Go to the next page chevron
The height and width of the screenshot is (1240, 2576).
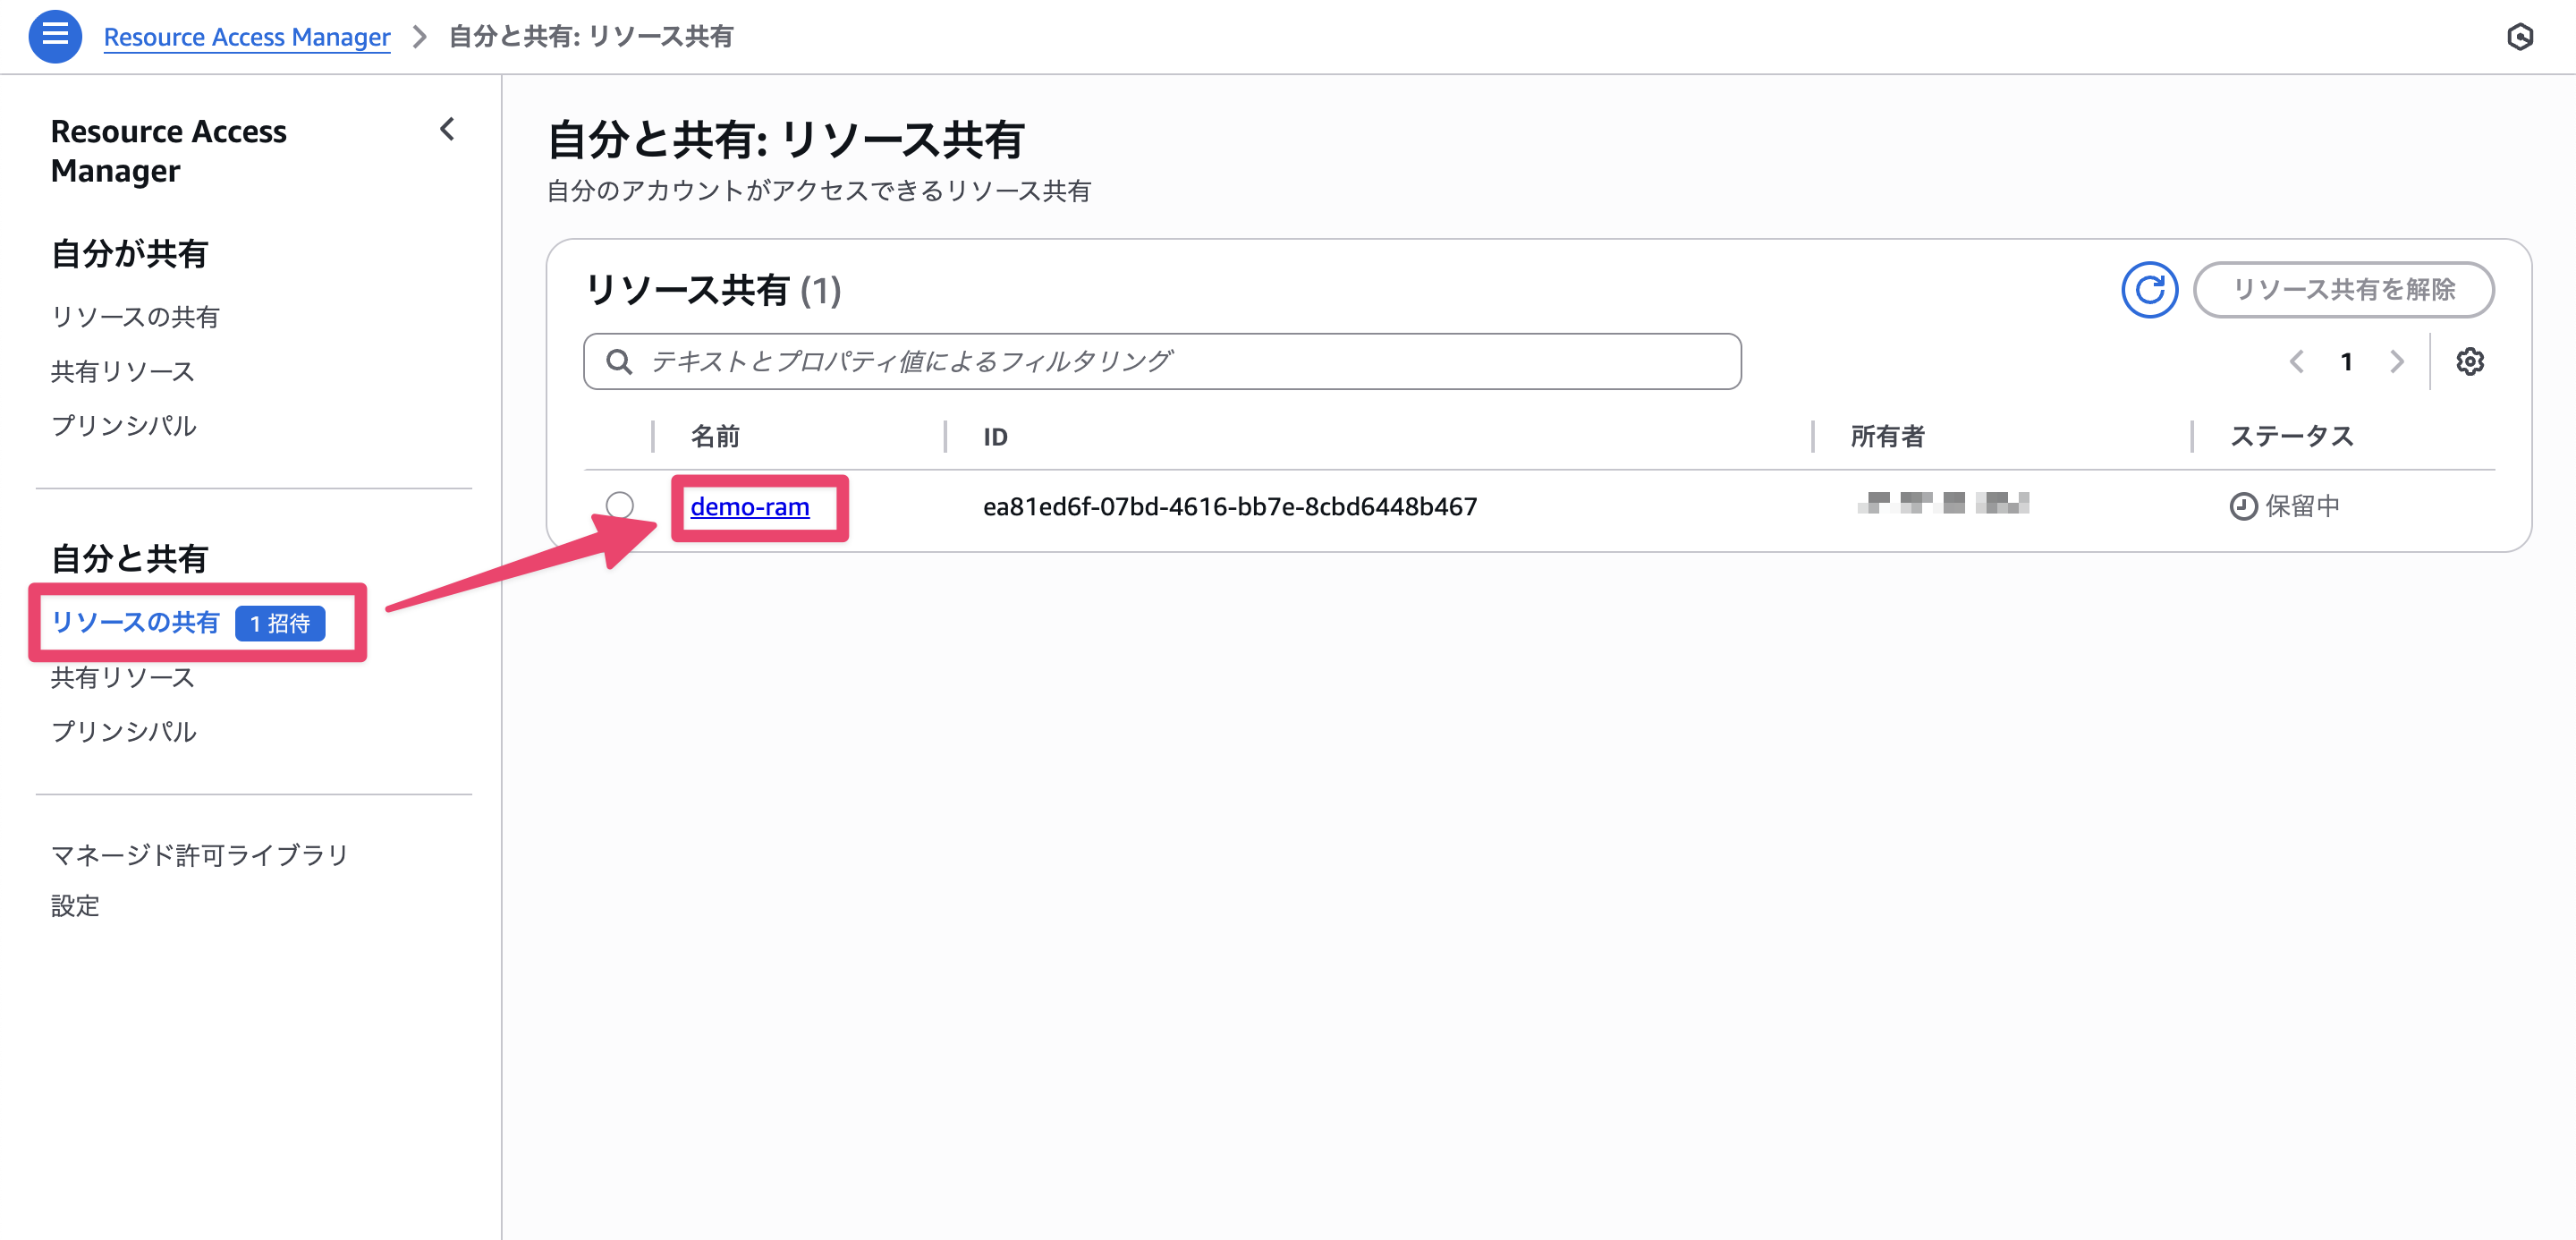point(2397,361)
